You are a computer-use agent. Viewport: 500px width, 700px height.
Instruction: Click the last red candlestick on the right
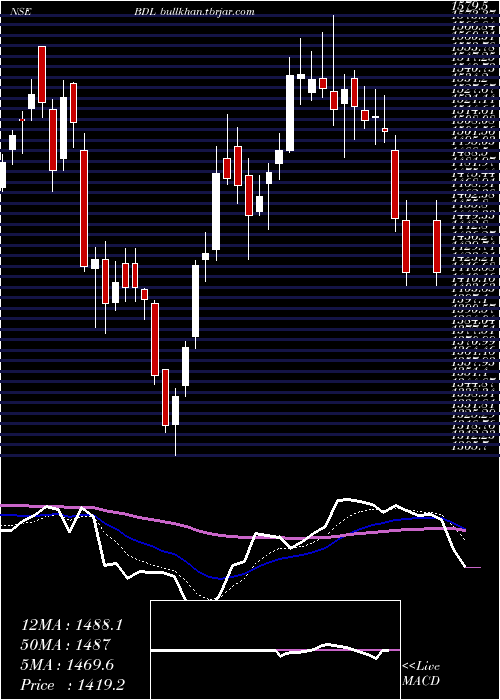pyautogui.click(x=437, y=245)
